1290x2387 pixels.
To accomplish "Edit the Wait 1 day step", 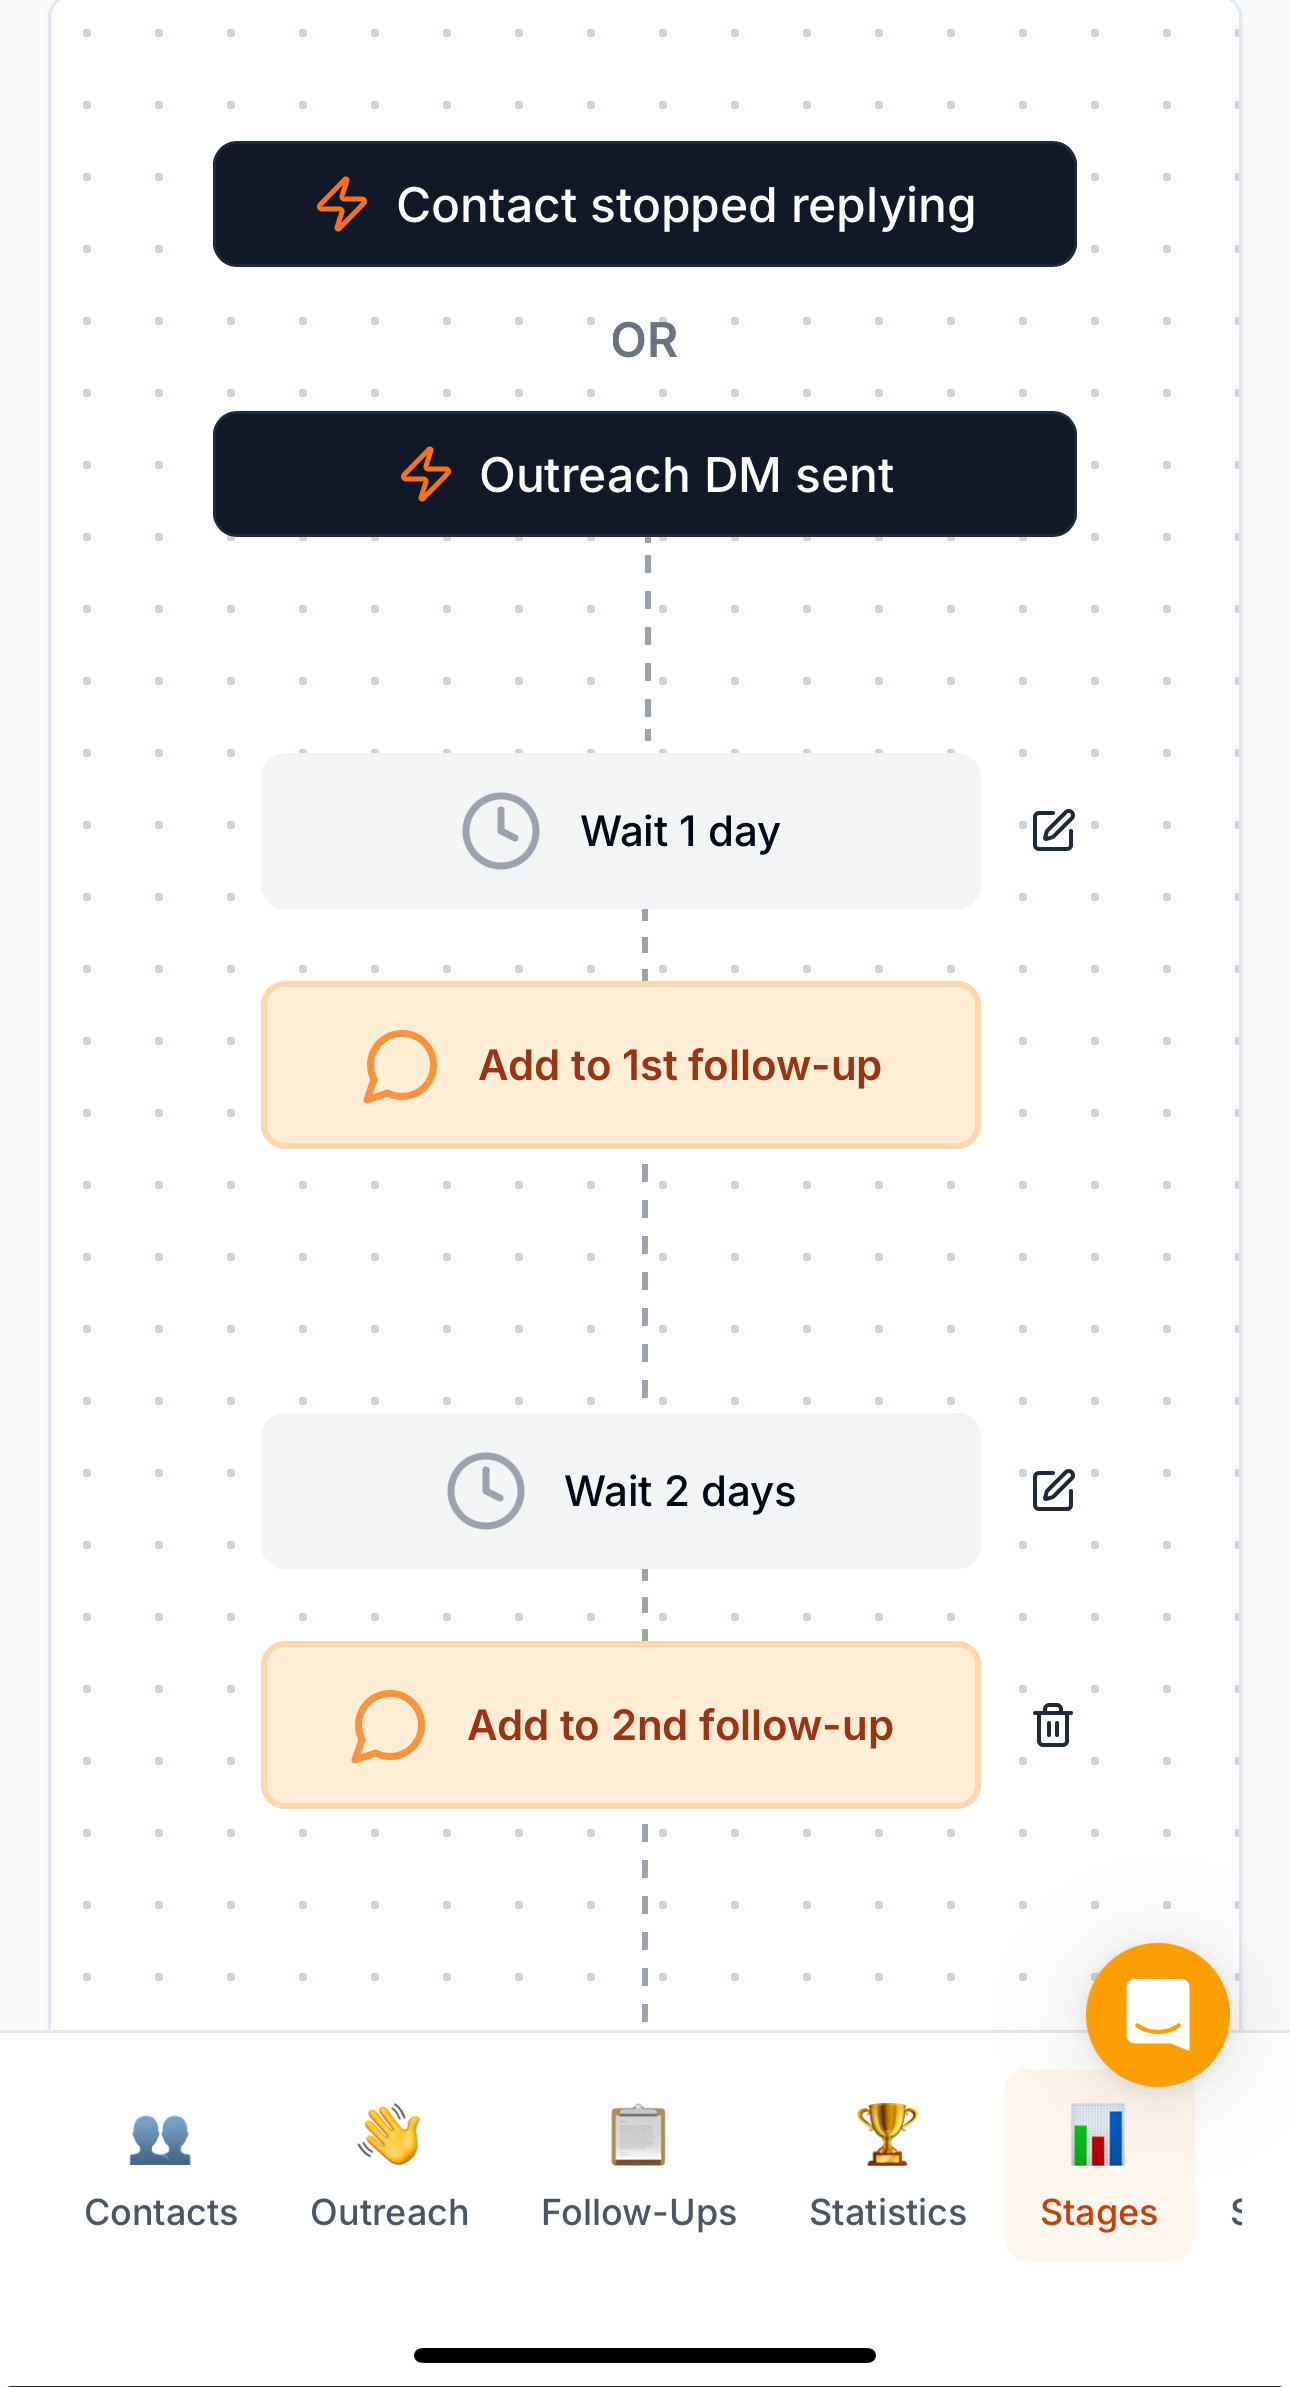I will click(x=1053, y=830).
